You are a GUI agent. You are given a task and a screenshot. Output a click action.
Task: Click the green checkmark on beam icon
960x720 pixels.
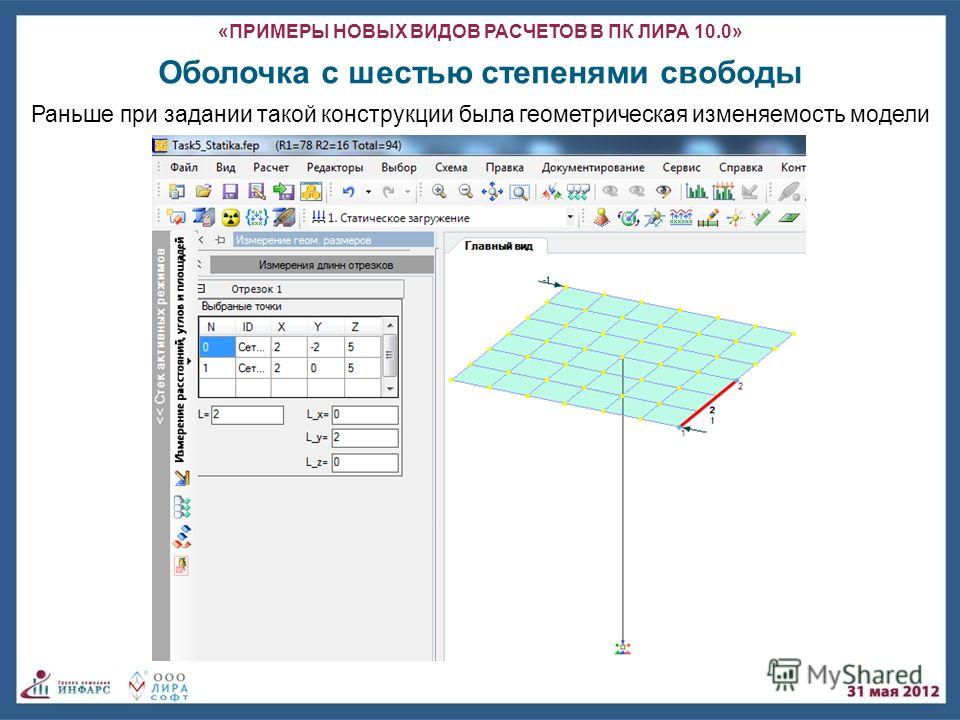coord(761,217)
